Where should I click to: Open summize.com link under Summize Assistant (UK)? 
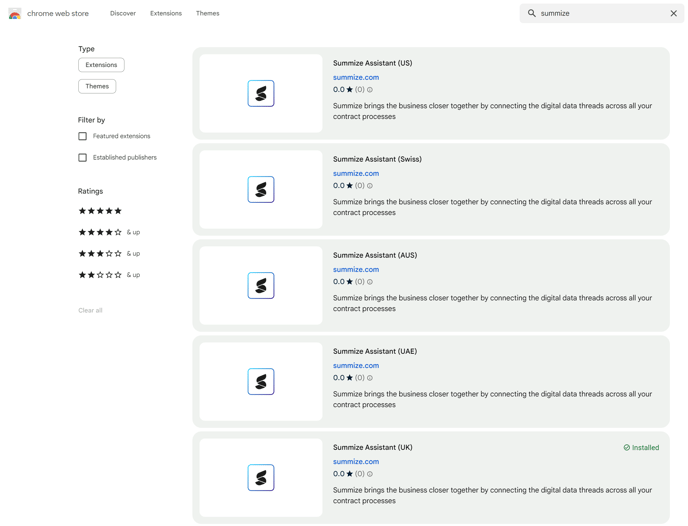356,462
